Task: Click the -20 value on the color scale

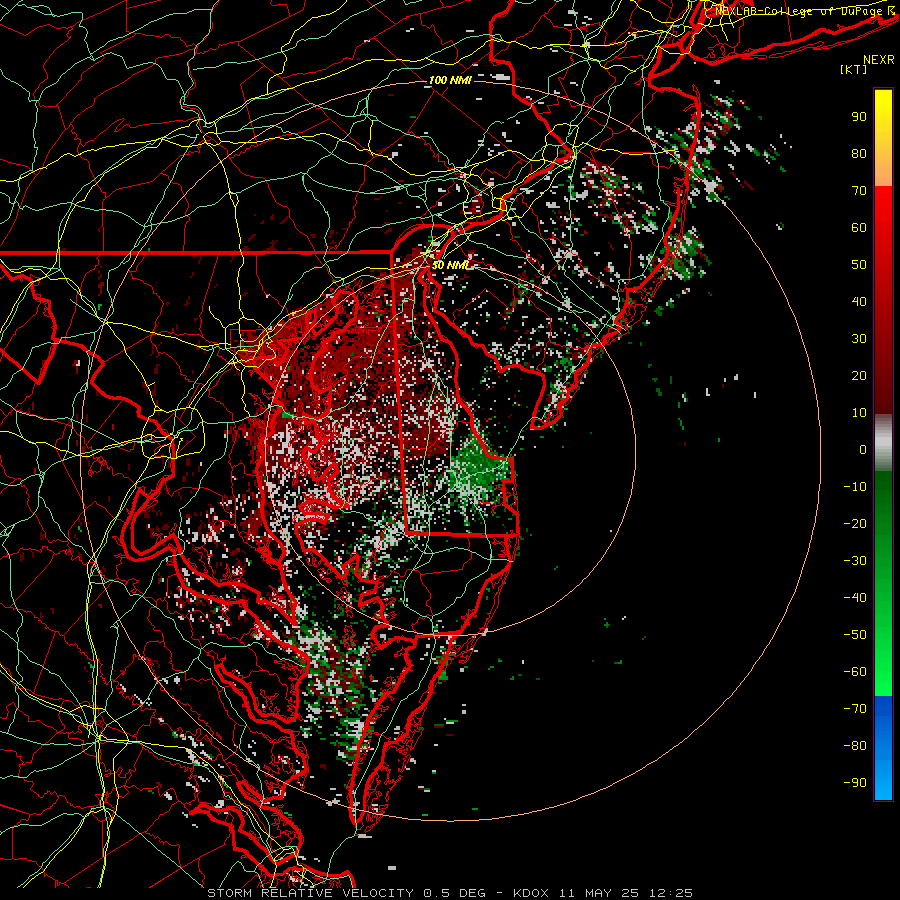Action: [855, 524]
